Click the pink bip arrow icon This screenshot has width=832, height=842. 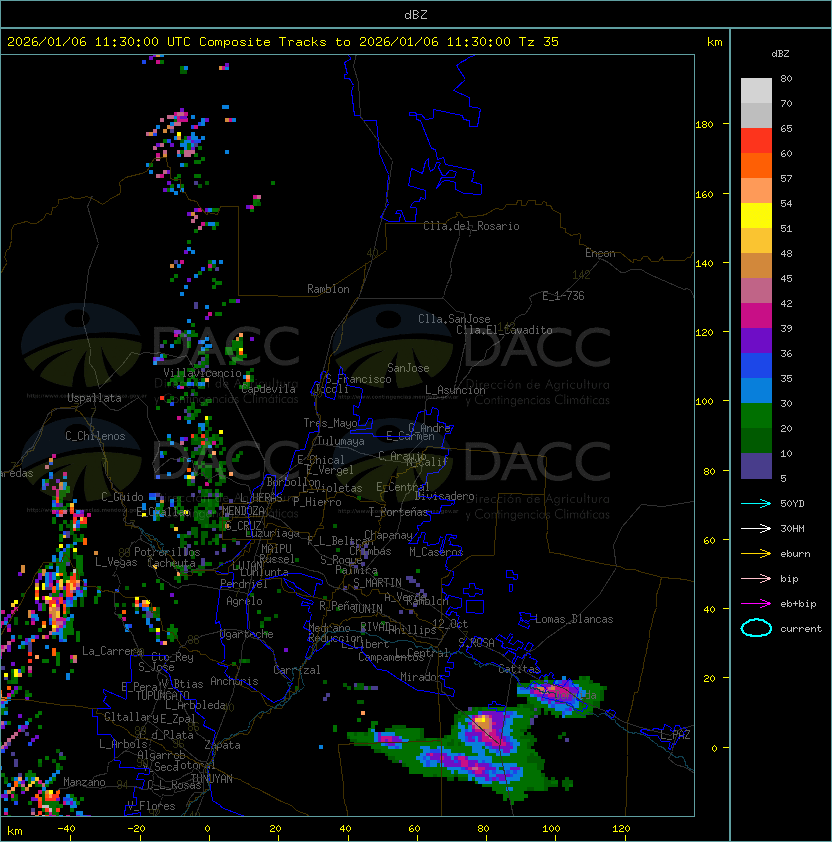pos(756,578)
